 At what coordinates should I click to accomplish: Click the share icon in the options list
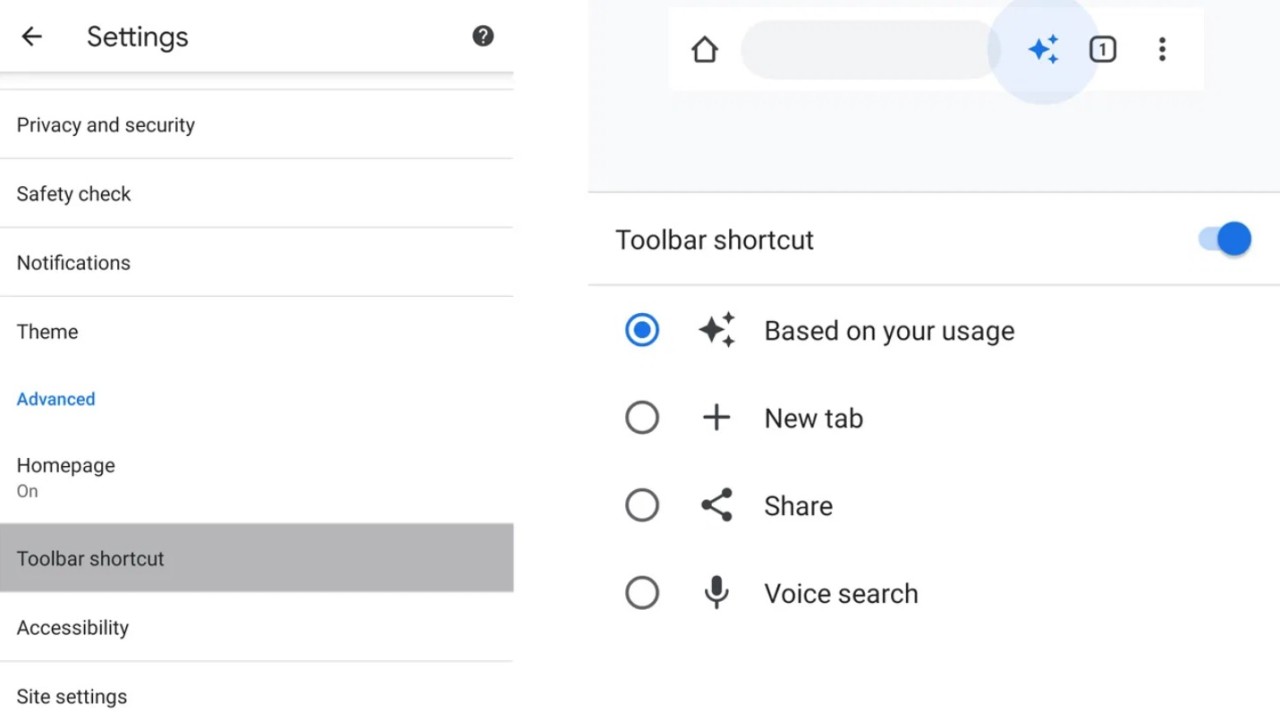pyautogui.click(x=716, y=506)
